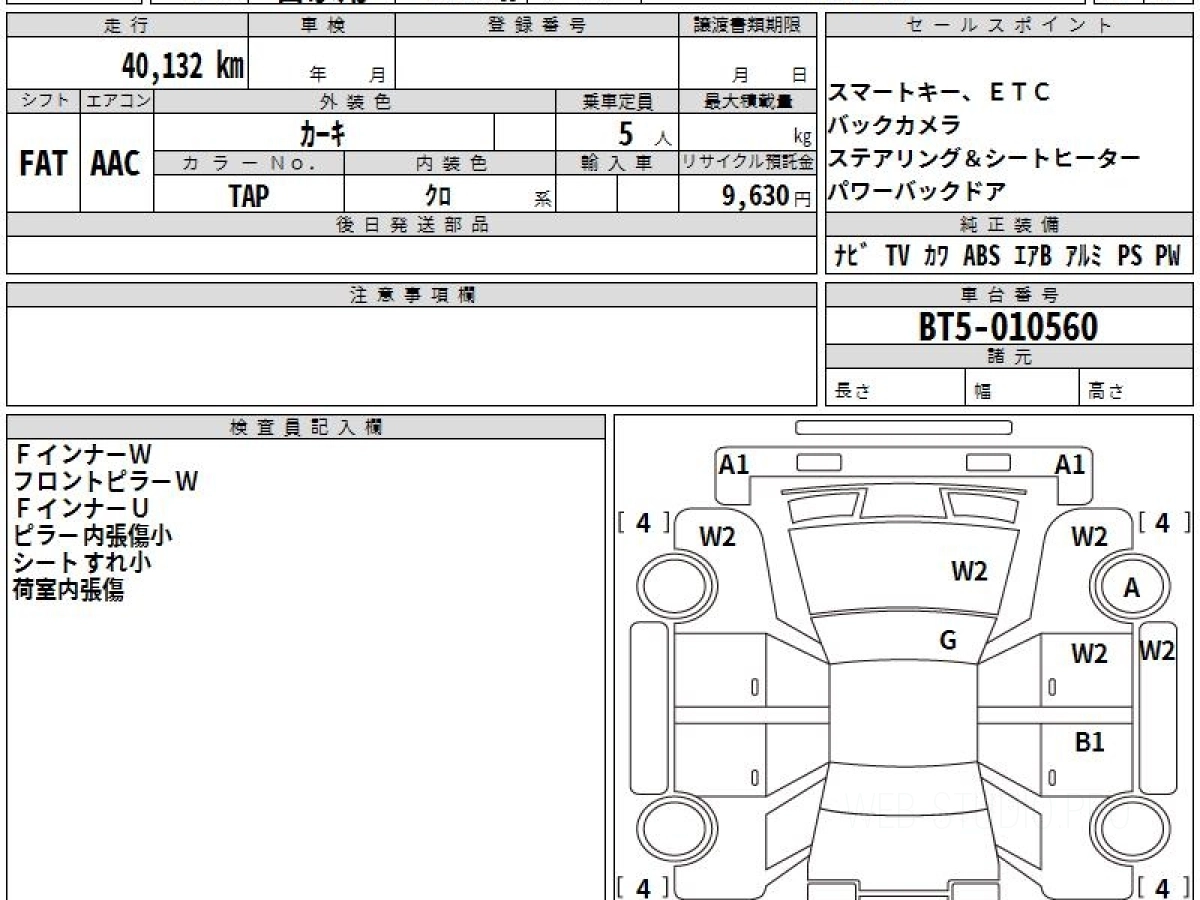Select the inspector note ＦインナーＷ
Screen dimensions: 1200x900
(83, 454)
